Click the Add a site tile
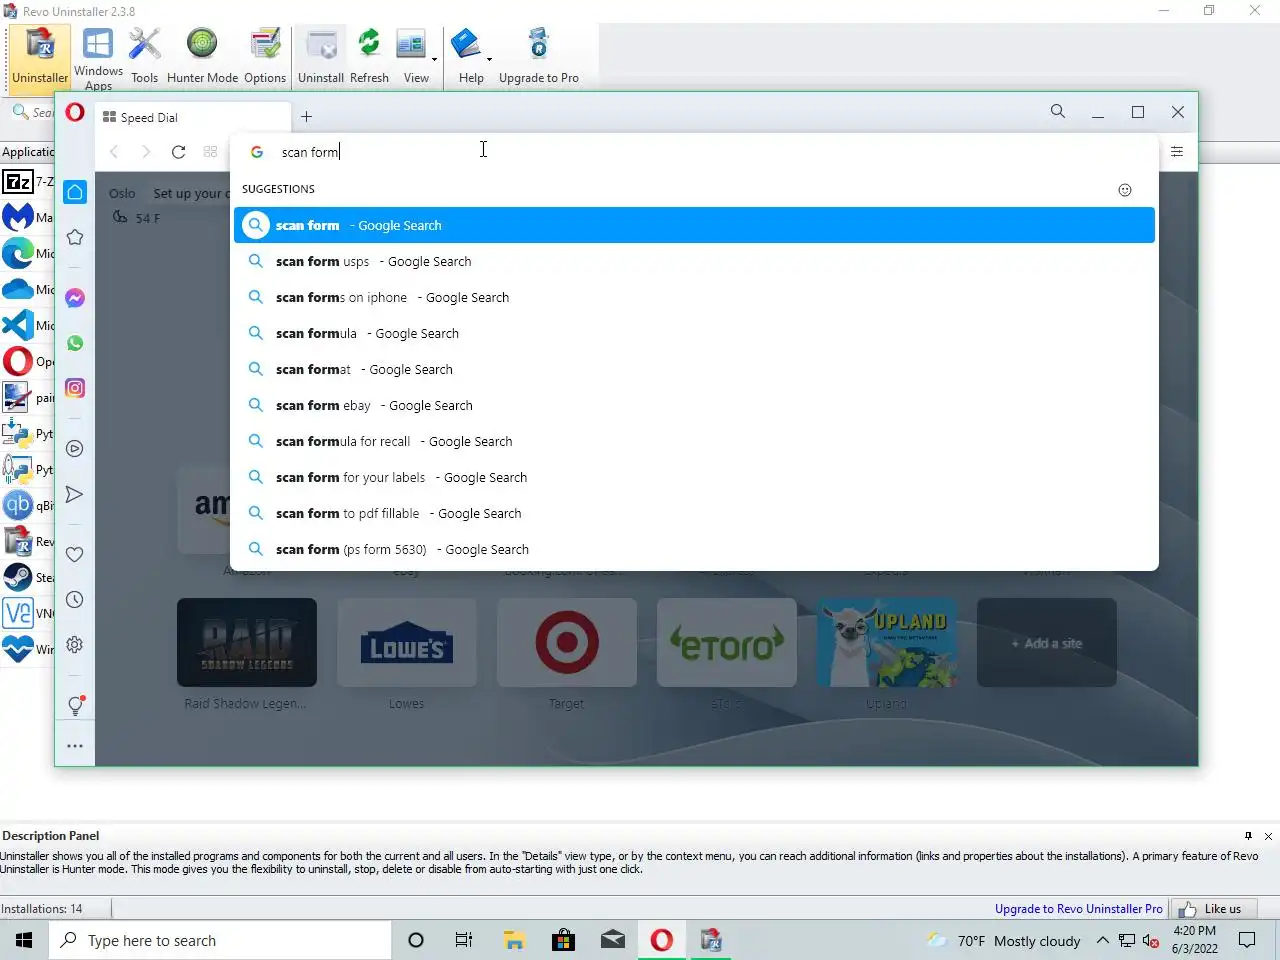 tap(1047, 643)
